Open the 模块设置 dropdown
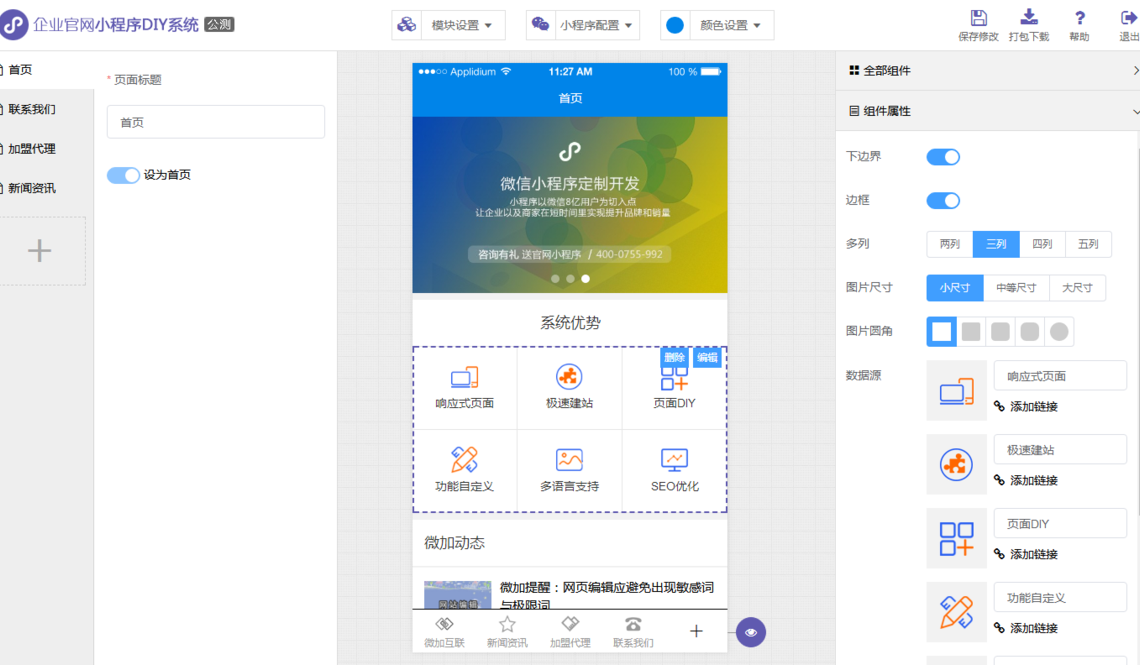Viewport: 1140px width, 665px height. tap(448, 25)
